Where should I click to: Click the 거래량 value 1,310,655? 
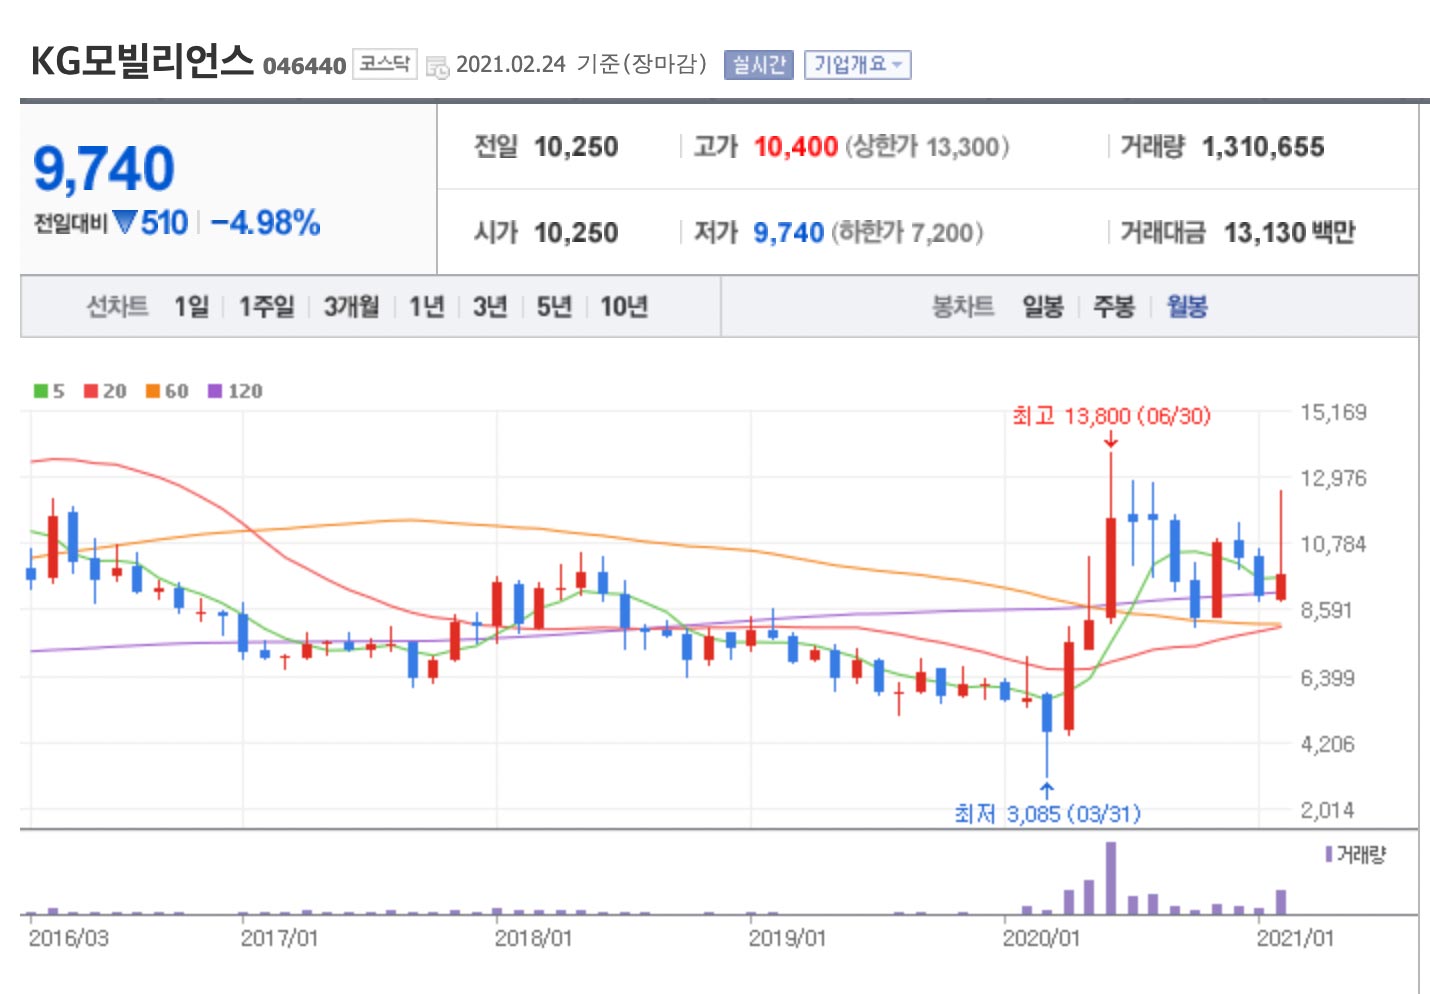pos(1263,147)
